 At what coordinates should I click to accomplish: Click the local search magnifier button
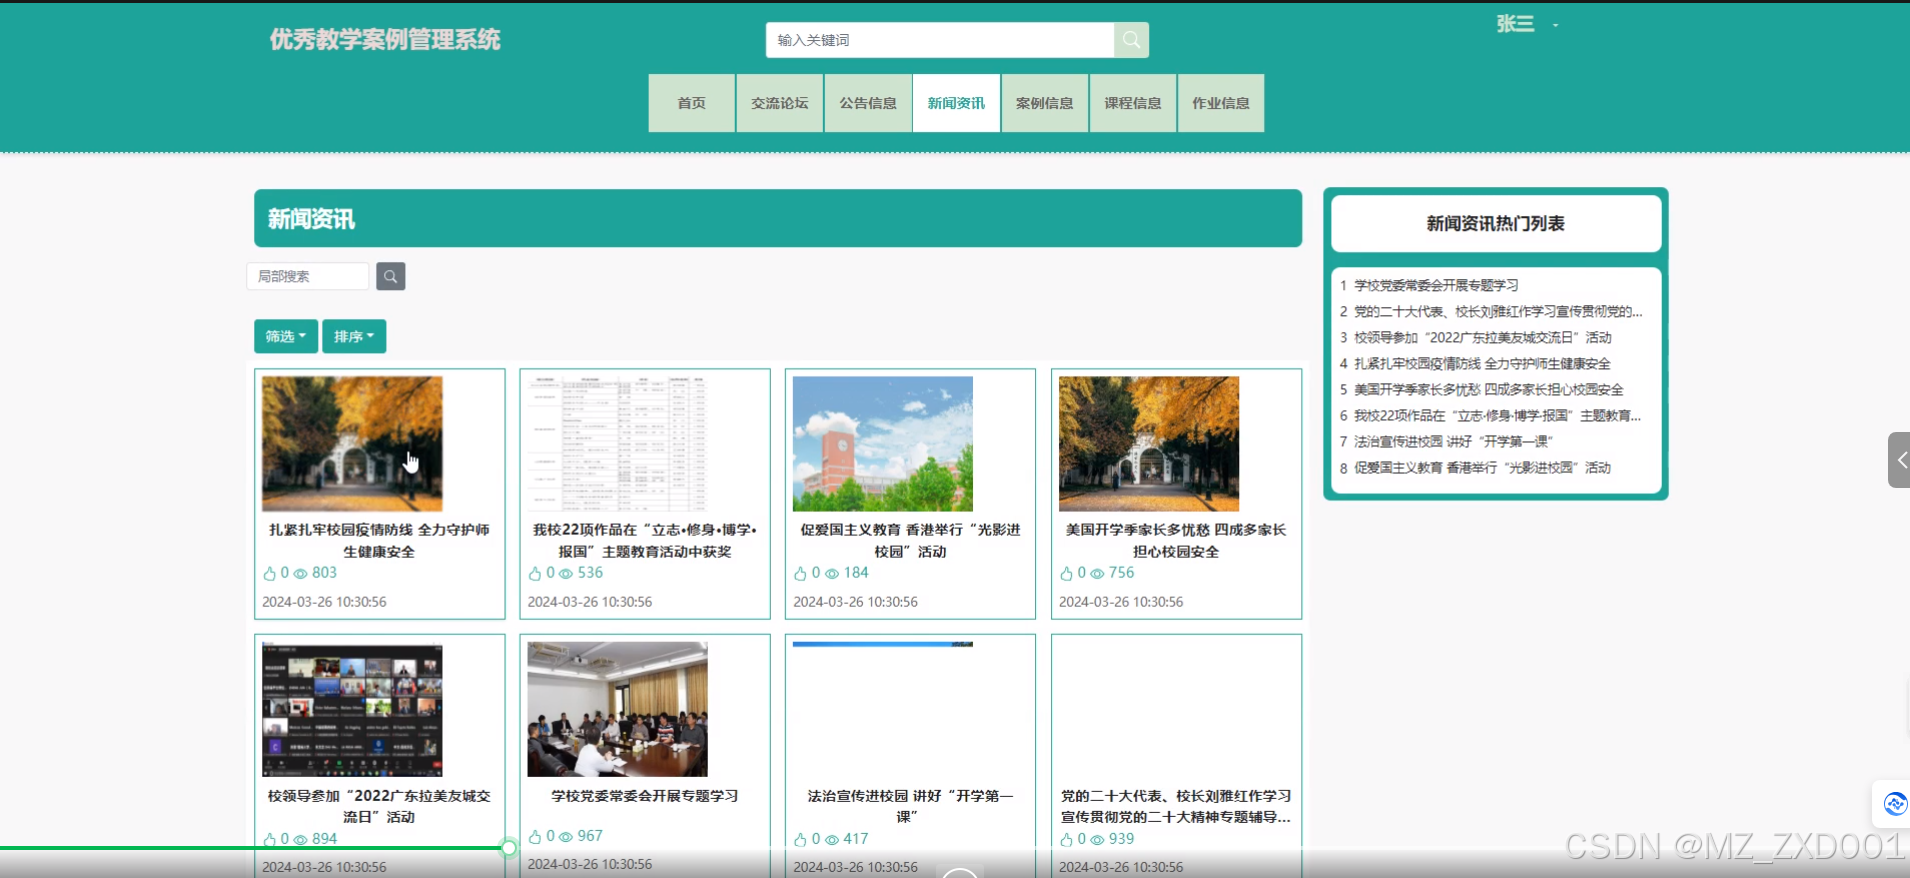pos(390,276)
